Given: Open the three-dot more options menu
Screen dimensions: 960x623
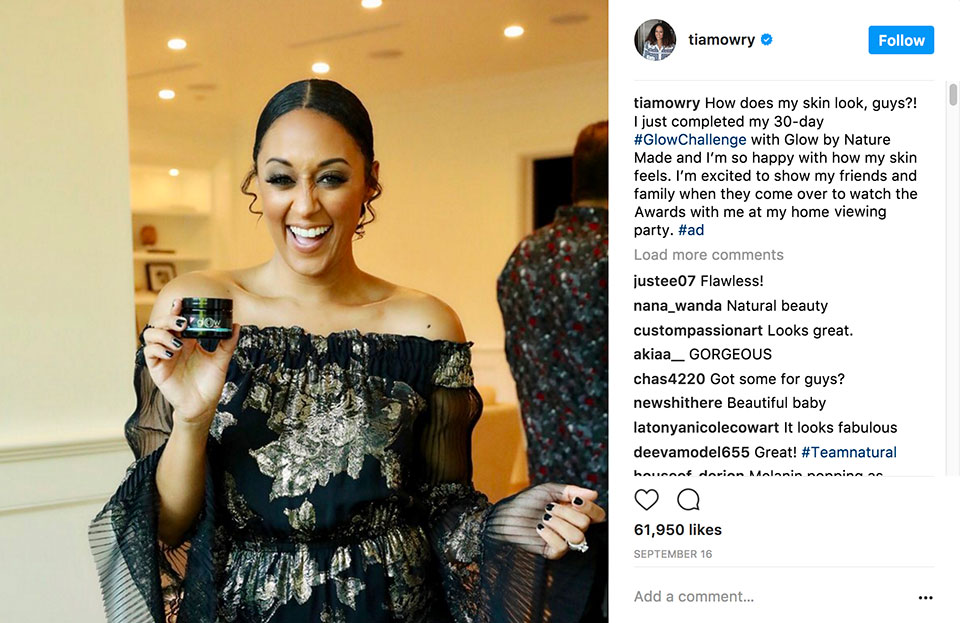Looking at the screenshot, I should click(926, 597).
